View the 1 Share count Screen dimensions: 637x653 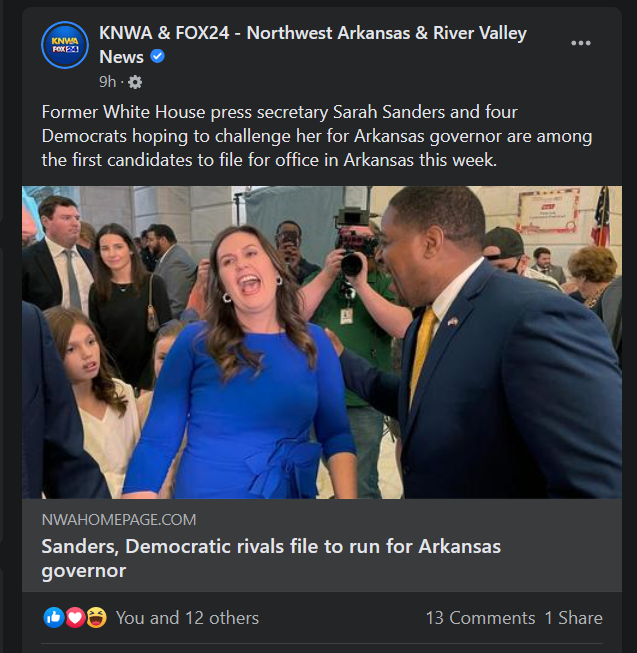coord(573,618)
